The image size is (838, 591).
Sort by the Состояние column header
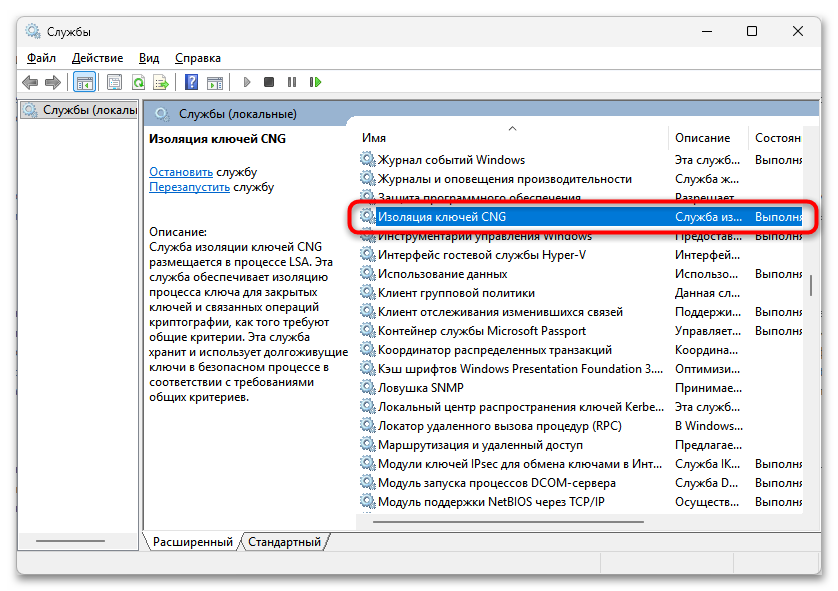pos(775,138)
